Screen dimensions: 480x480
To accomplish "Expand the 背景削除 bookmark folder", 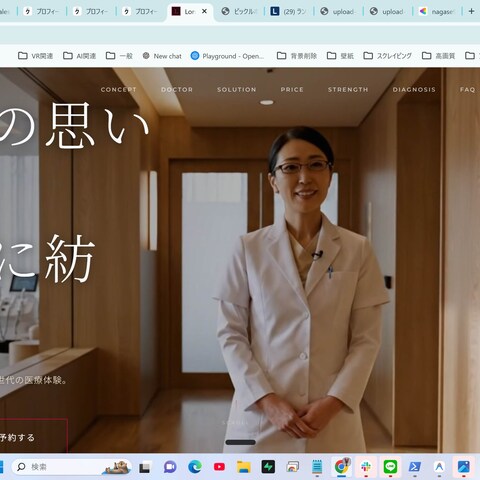I will (x=297, y=56).
